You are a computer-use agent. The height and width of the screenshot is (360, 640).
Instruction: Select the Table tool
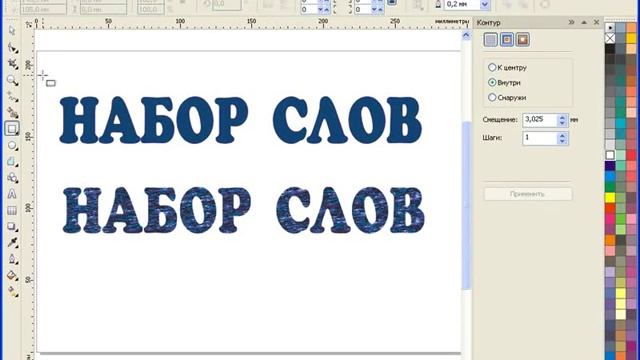(x=12, y=210)
